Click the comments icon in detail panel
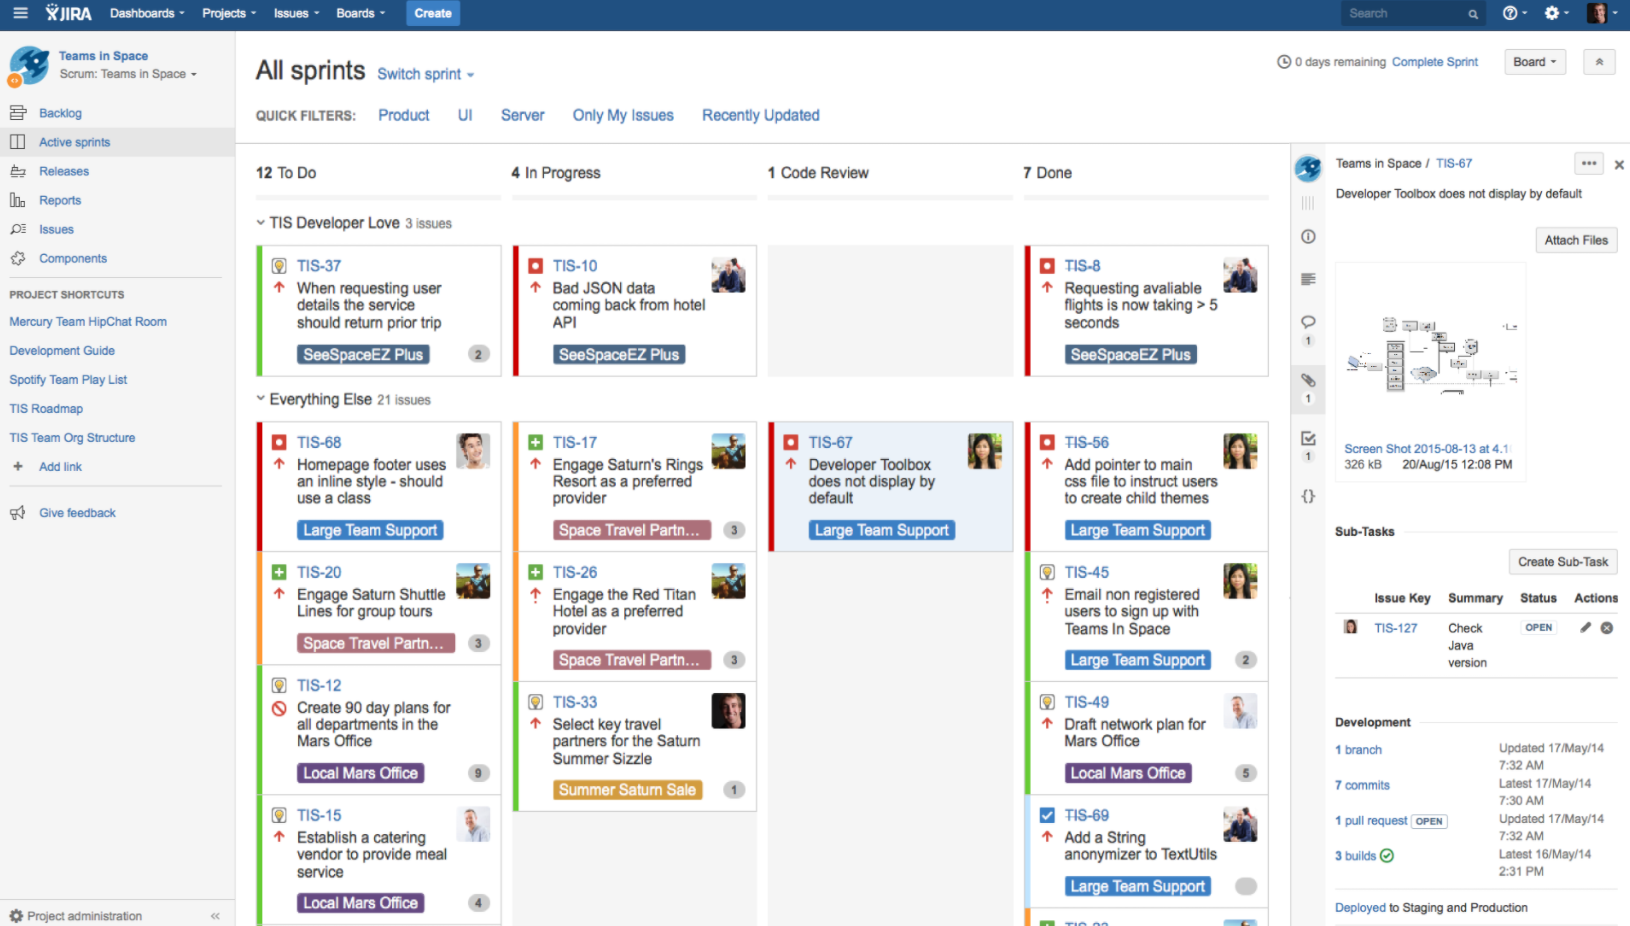The width and height of the screenshot is (1630, 926). pyautogui.click(x=1308, y=322)
